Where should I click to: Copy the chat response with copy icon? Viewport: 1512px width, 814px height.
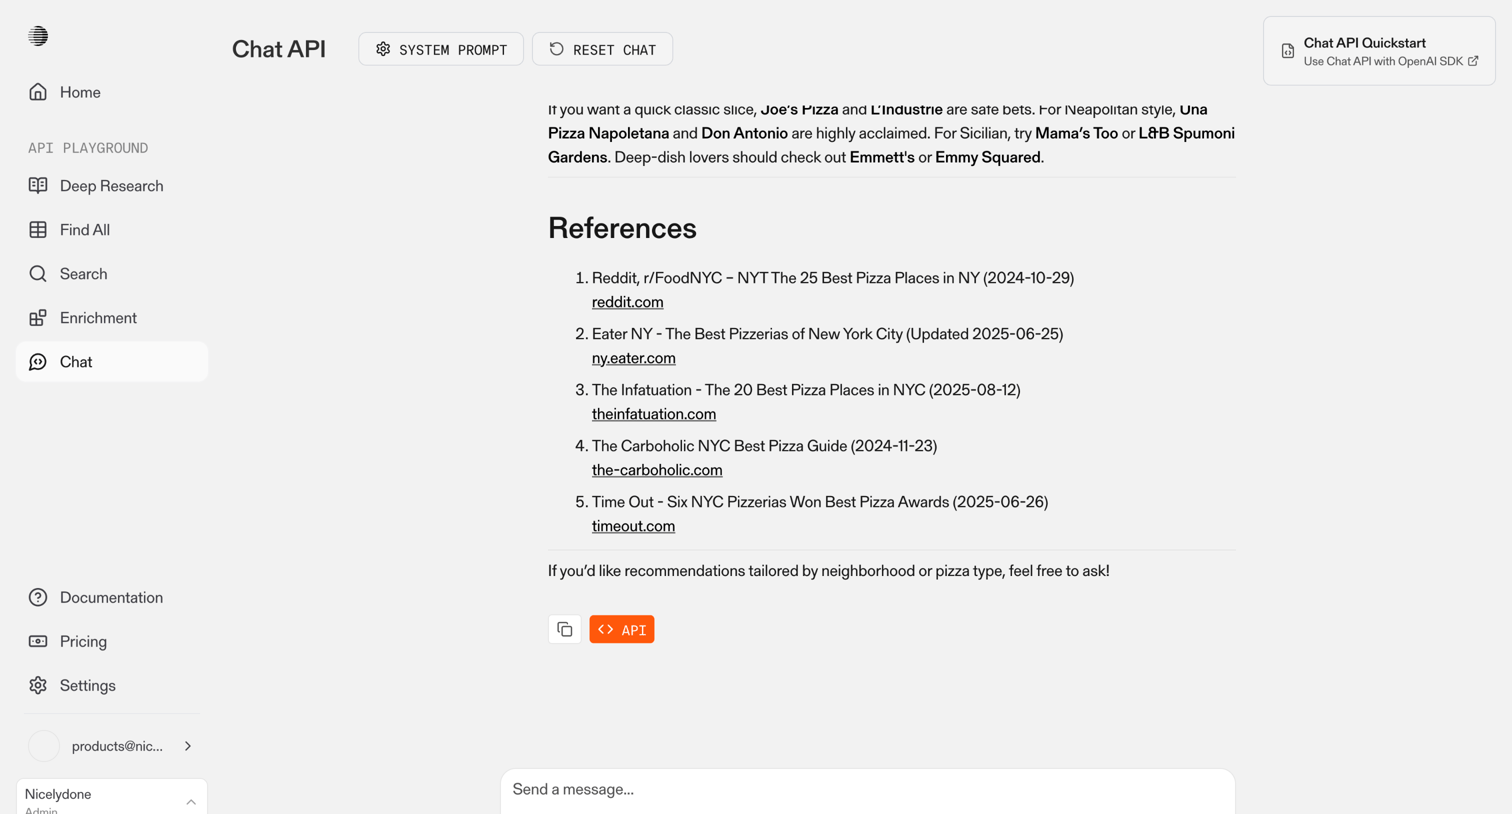point(565,629)
